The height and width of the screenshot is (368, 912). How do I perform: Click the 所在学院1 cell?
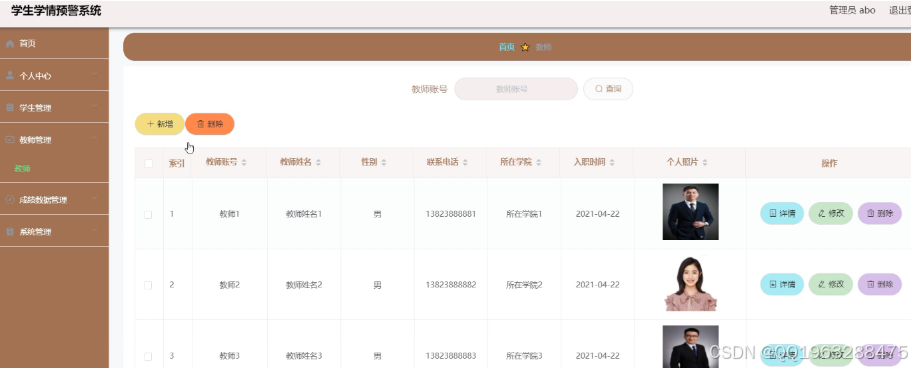524,214
